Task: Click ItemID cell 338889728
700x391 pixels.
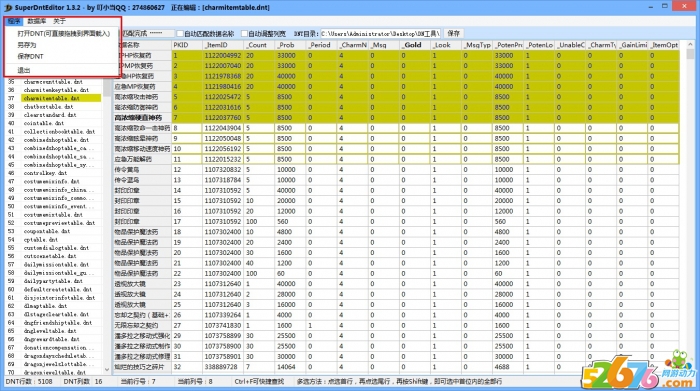Action: pos(223,367)
